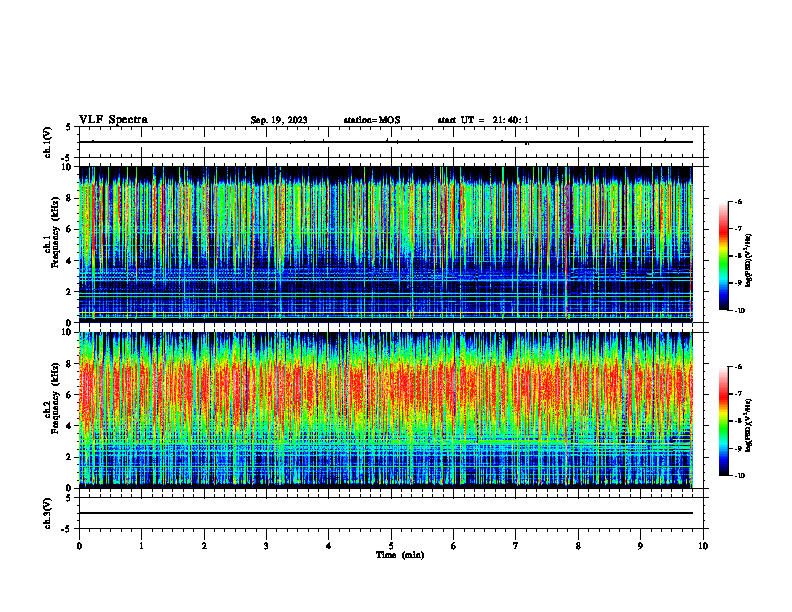Click the "station=MOS" header label

(x=372, y=120)
